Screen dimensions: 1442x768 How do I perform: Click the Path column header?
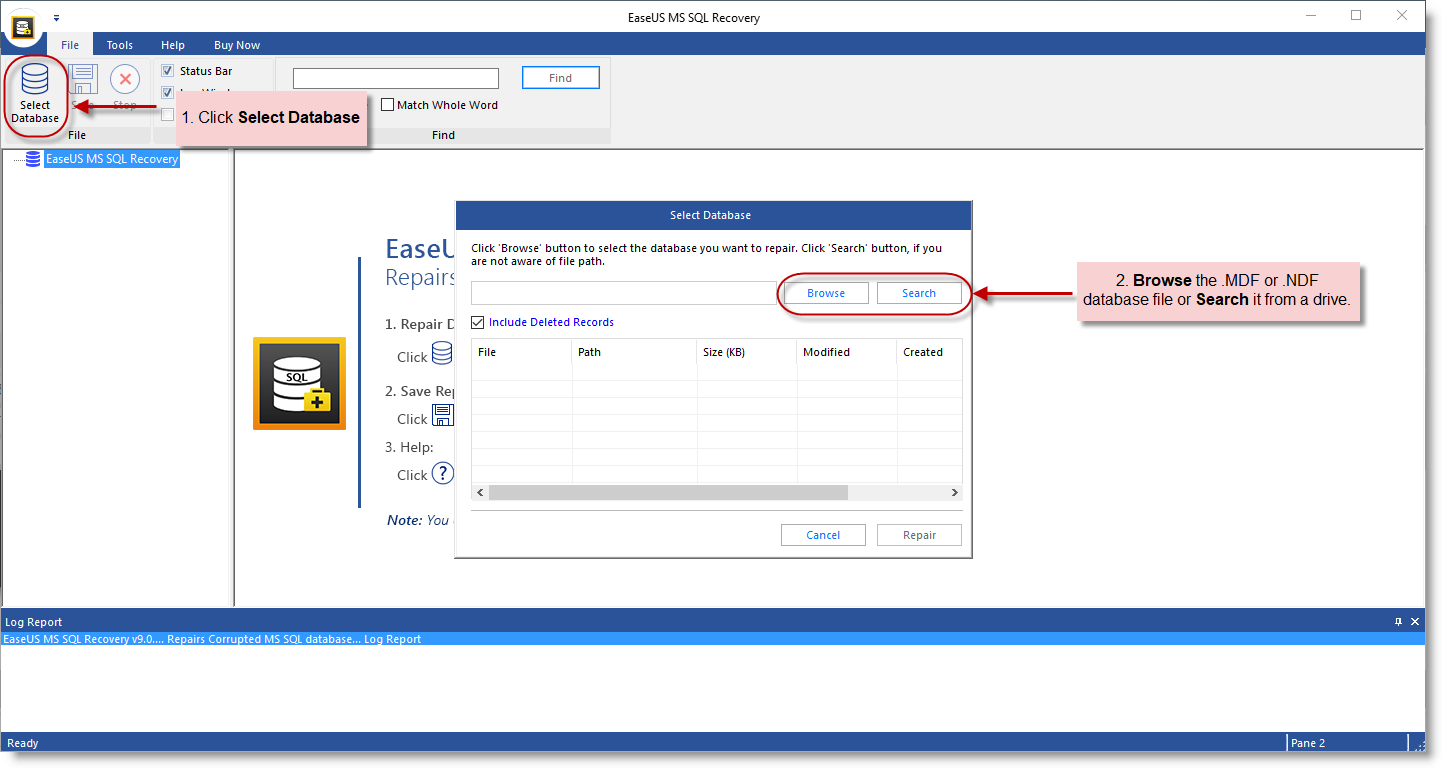pyautogui.click(x=634, y=352)
